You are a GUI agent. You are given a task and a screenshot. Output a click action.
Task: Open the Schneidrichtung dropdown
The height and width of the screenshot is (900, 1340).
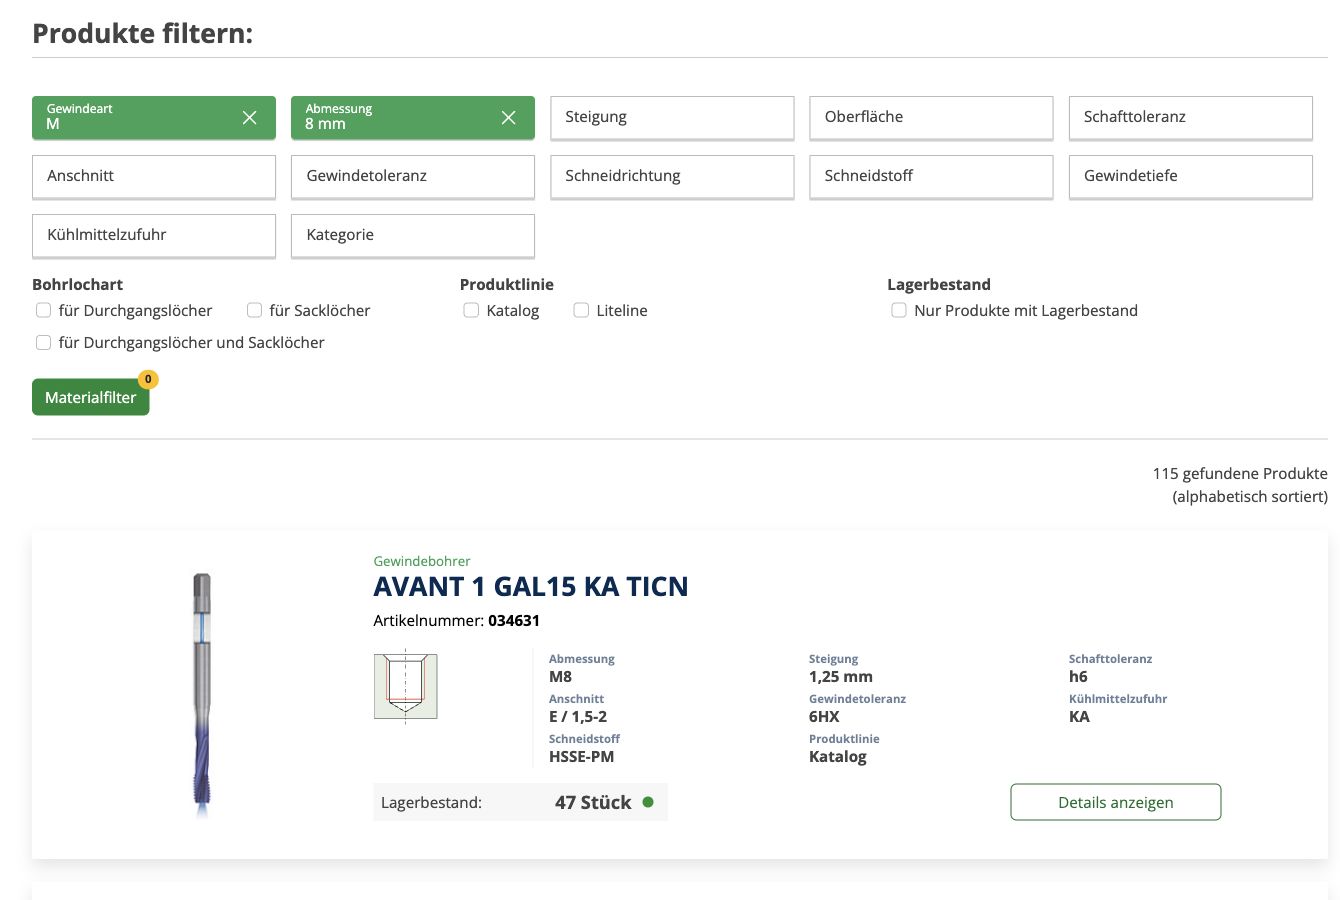tap(672, 176)
